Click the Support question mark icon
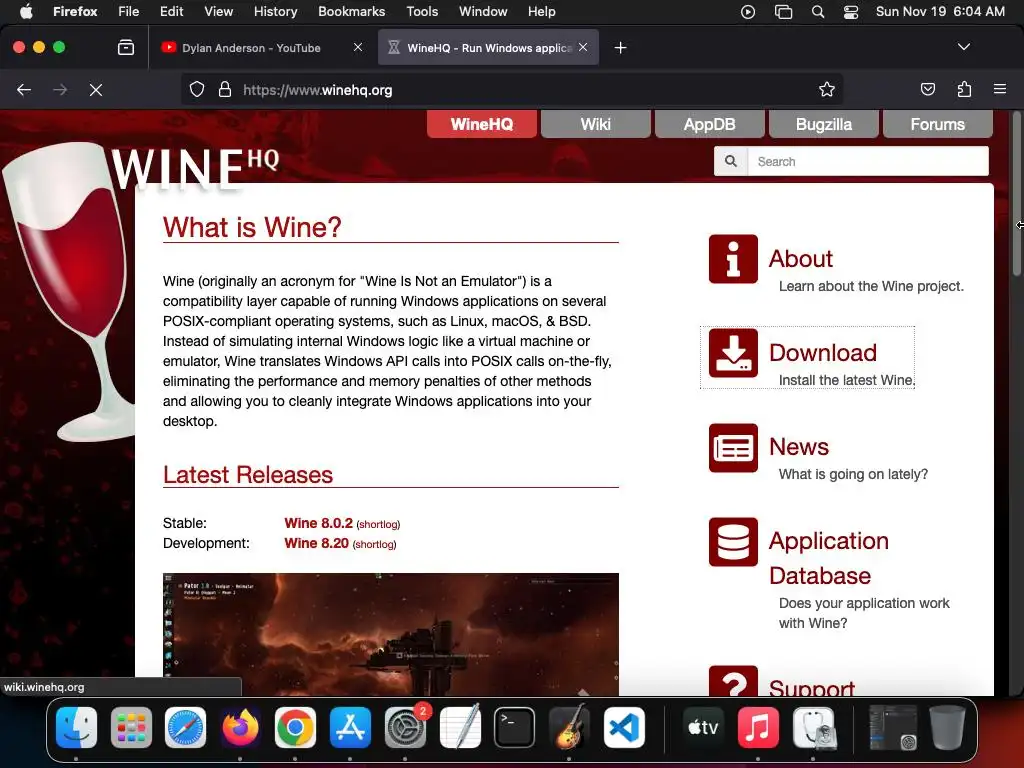1024x768 pixels. (733, 681)
